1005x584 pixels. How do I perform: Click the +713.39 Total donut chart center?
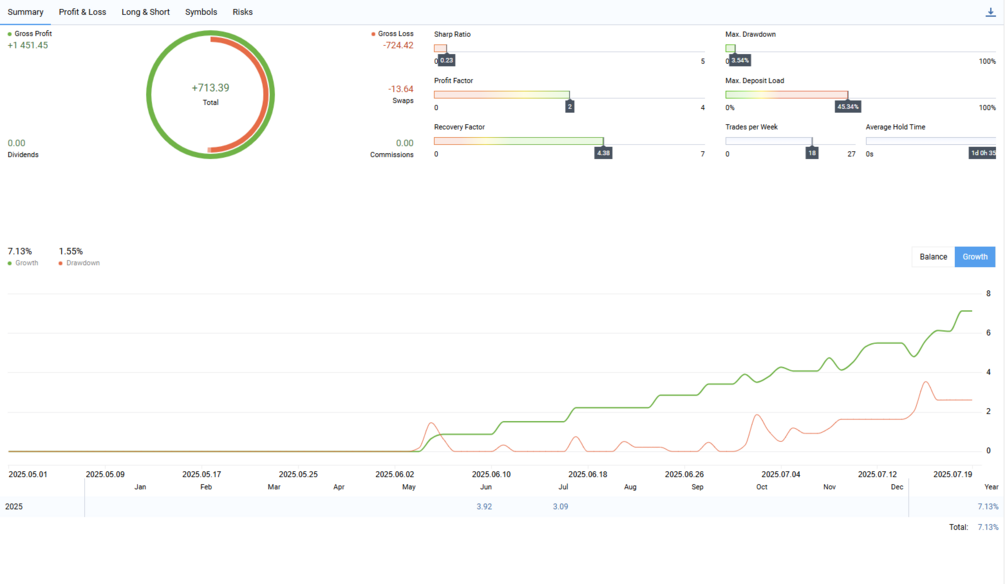click(210, 94)
